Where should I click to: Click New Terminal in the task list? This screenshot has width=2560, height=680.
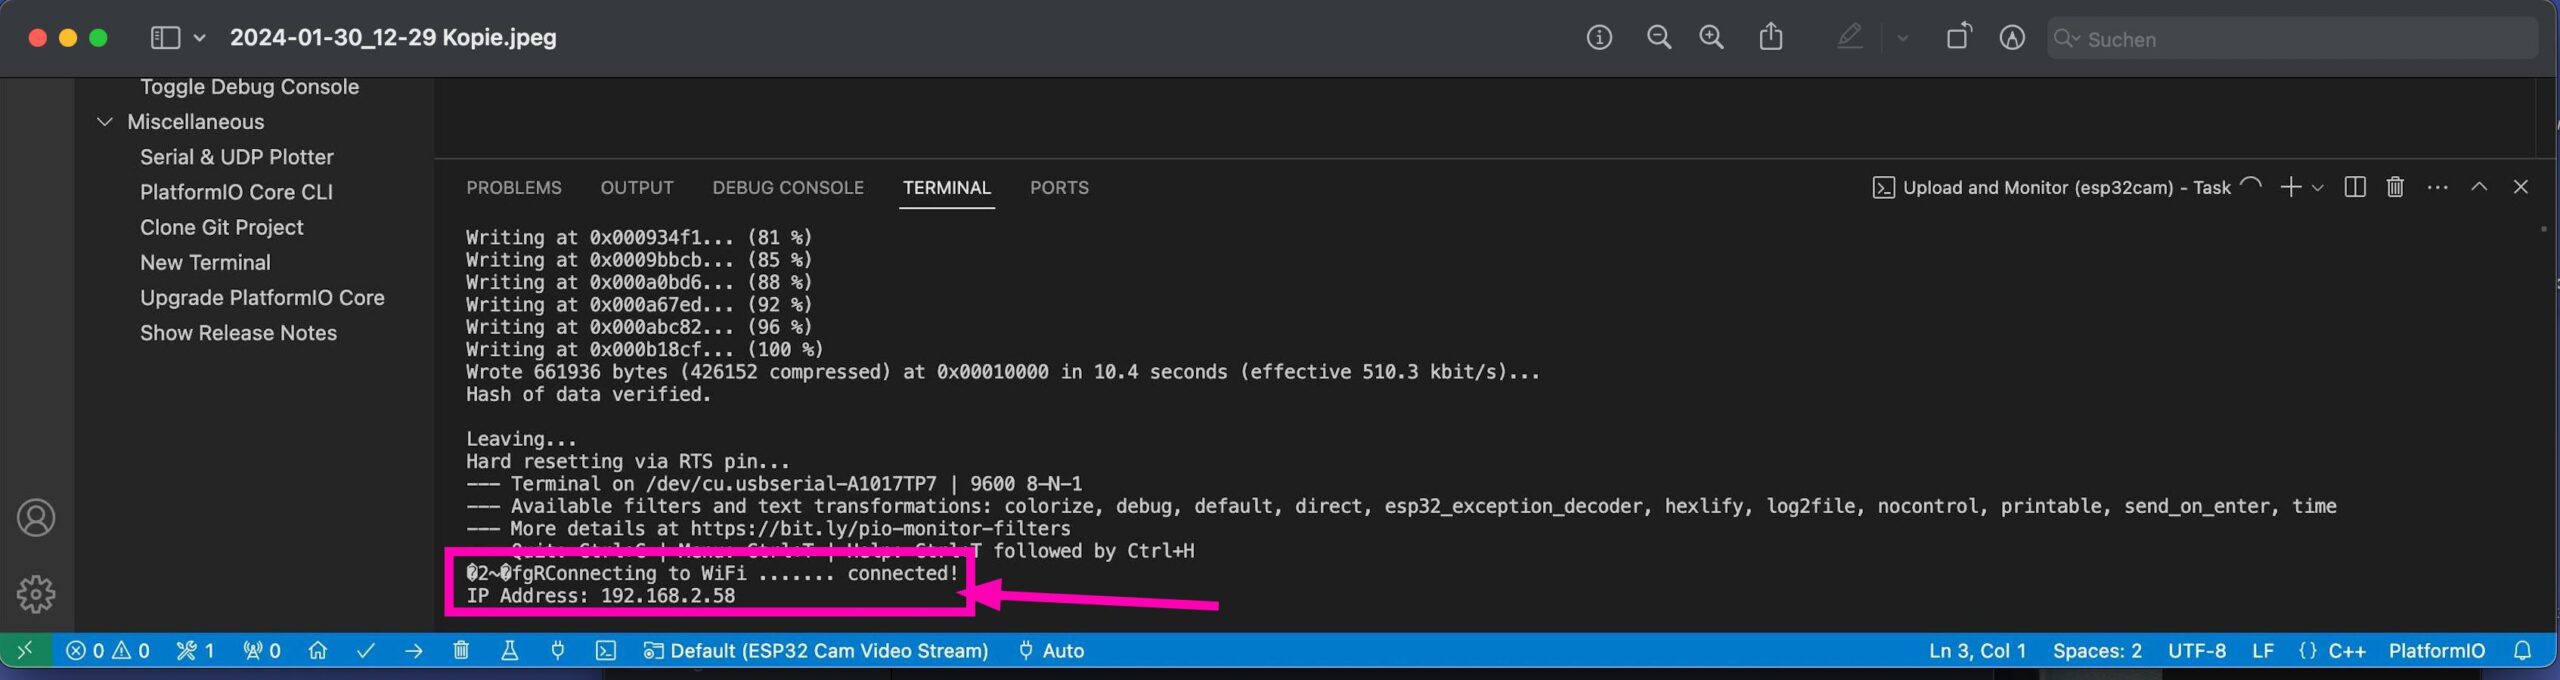(205, 262)
